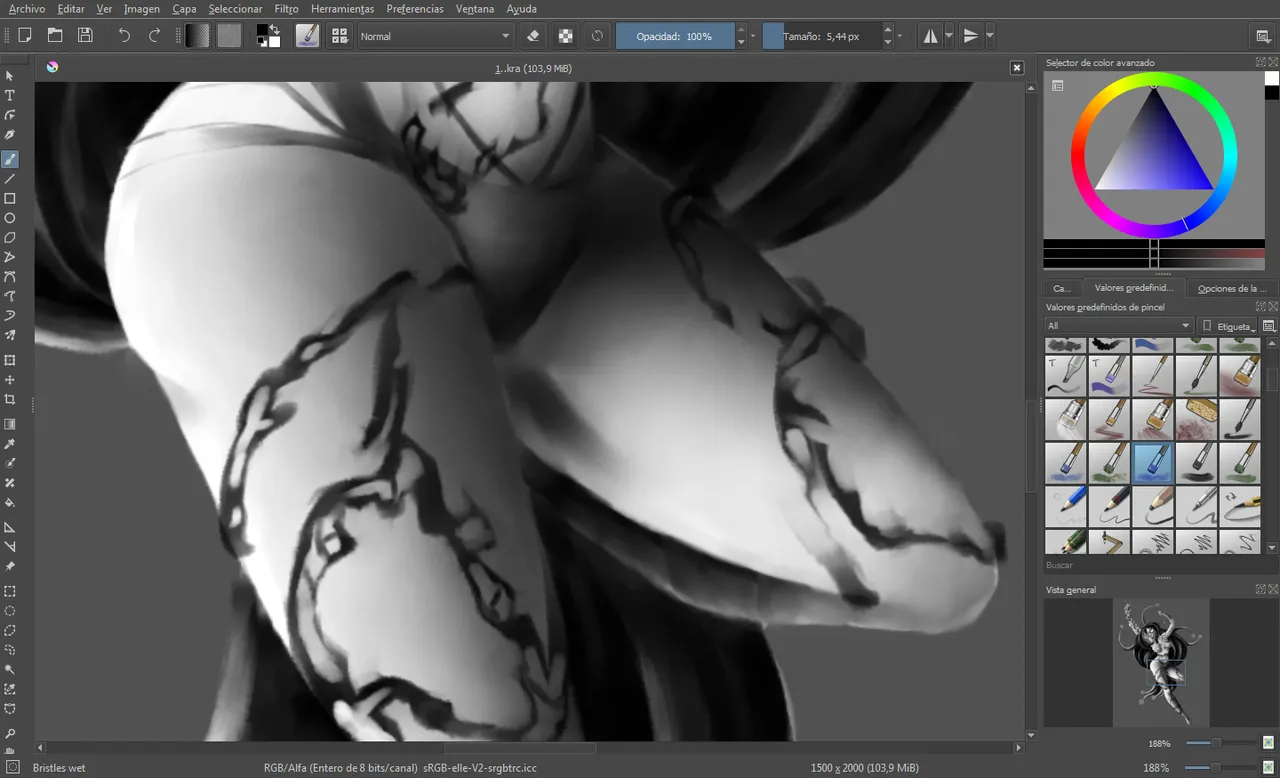Open fill pattern selector in toolbar
The width and height of the screenshot is (1280, 778).
tap(229, 36)
